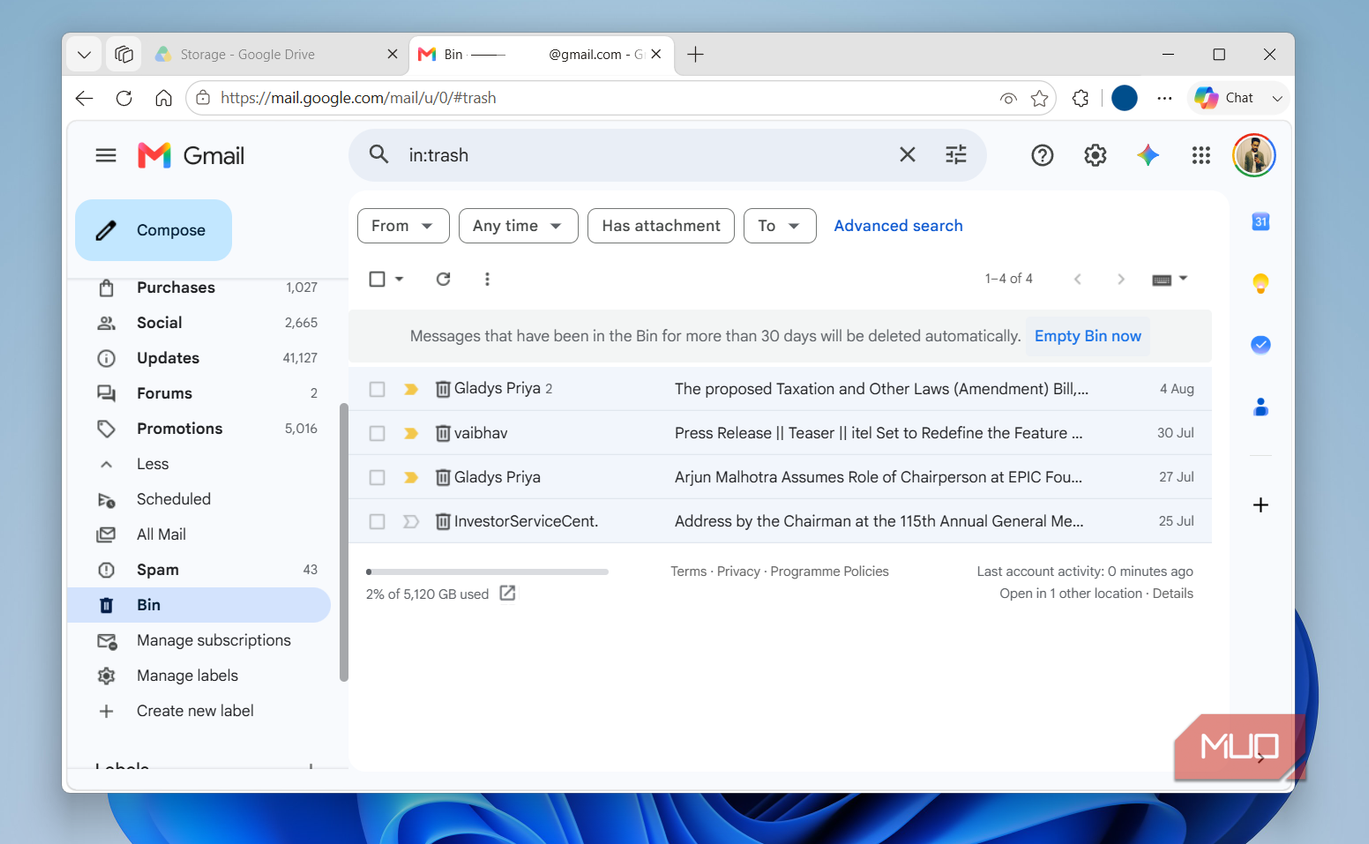Open the Gemini sparkle icon
Screen dimensions: 1369x844
point(1148,155)
